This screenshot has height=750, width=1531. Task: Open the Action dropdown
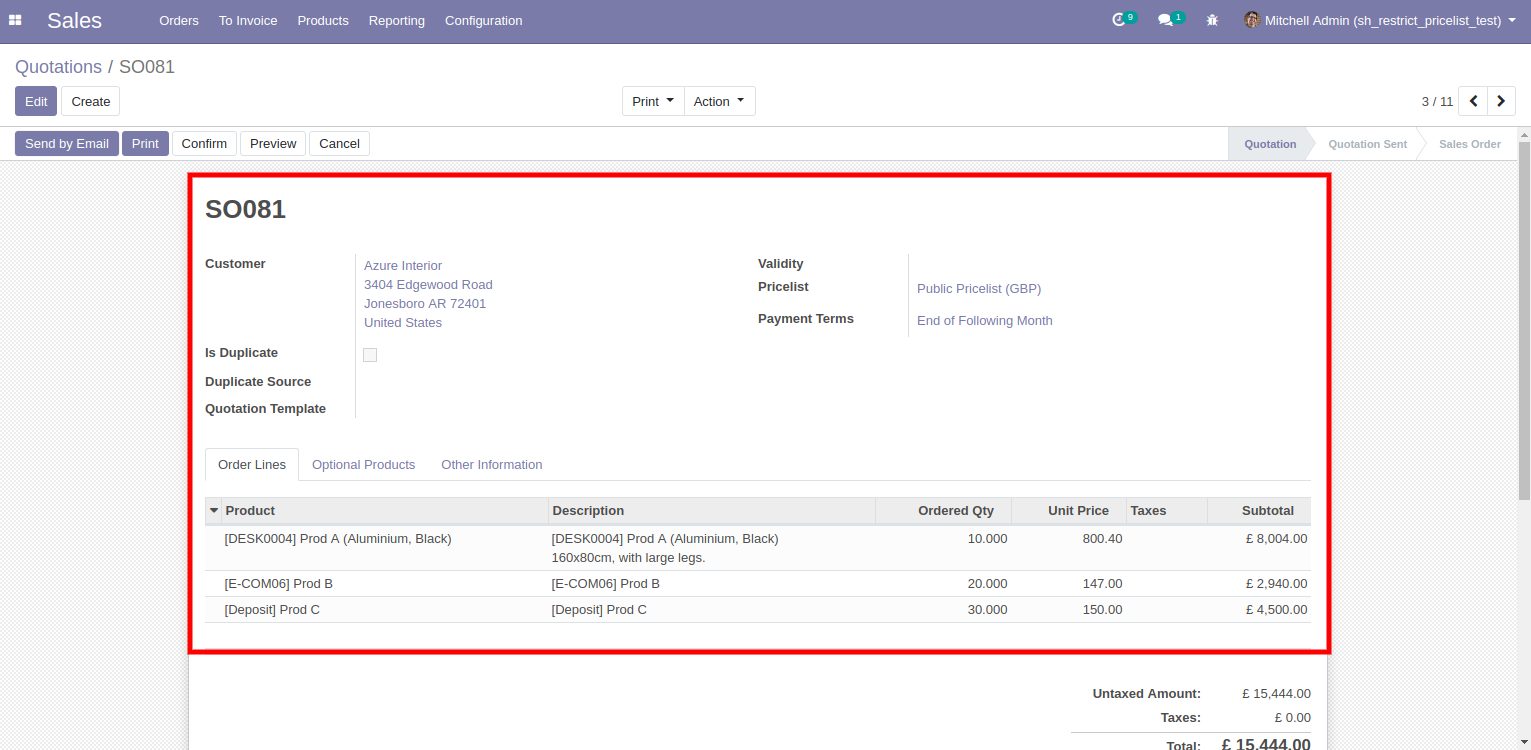[x=719, y=101]
